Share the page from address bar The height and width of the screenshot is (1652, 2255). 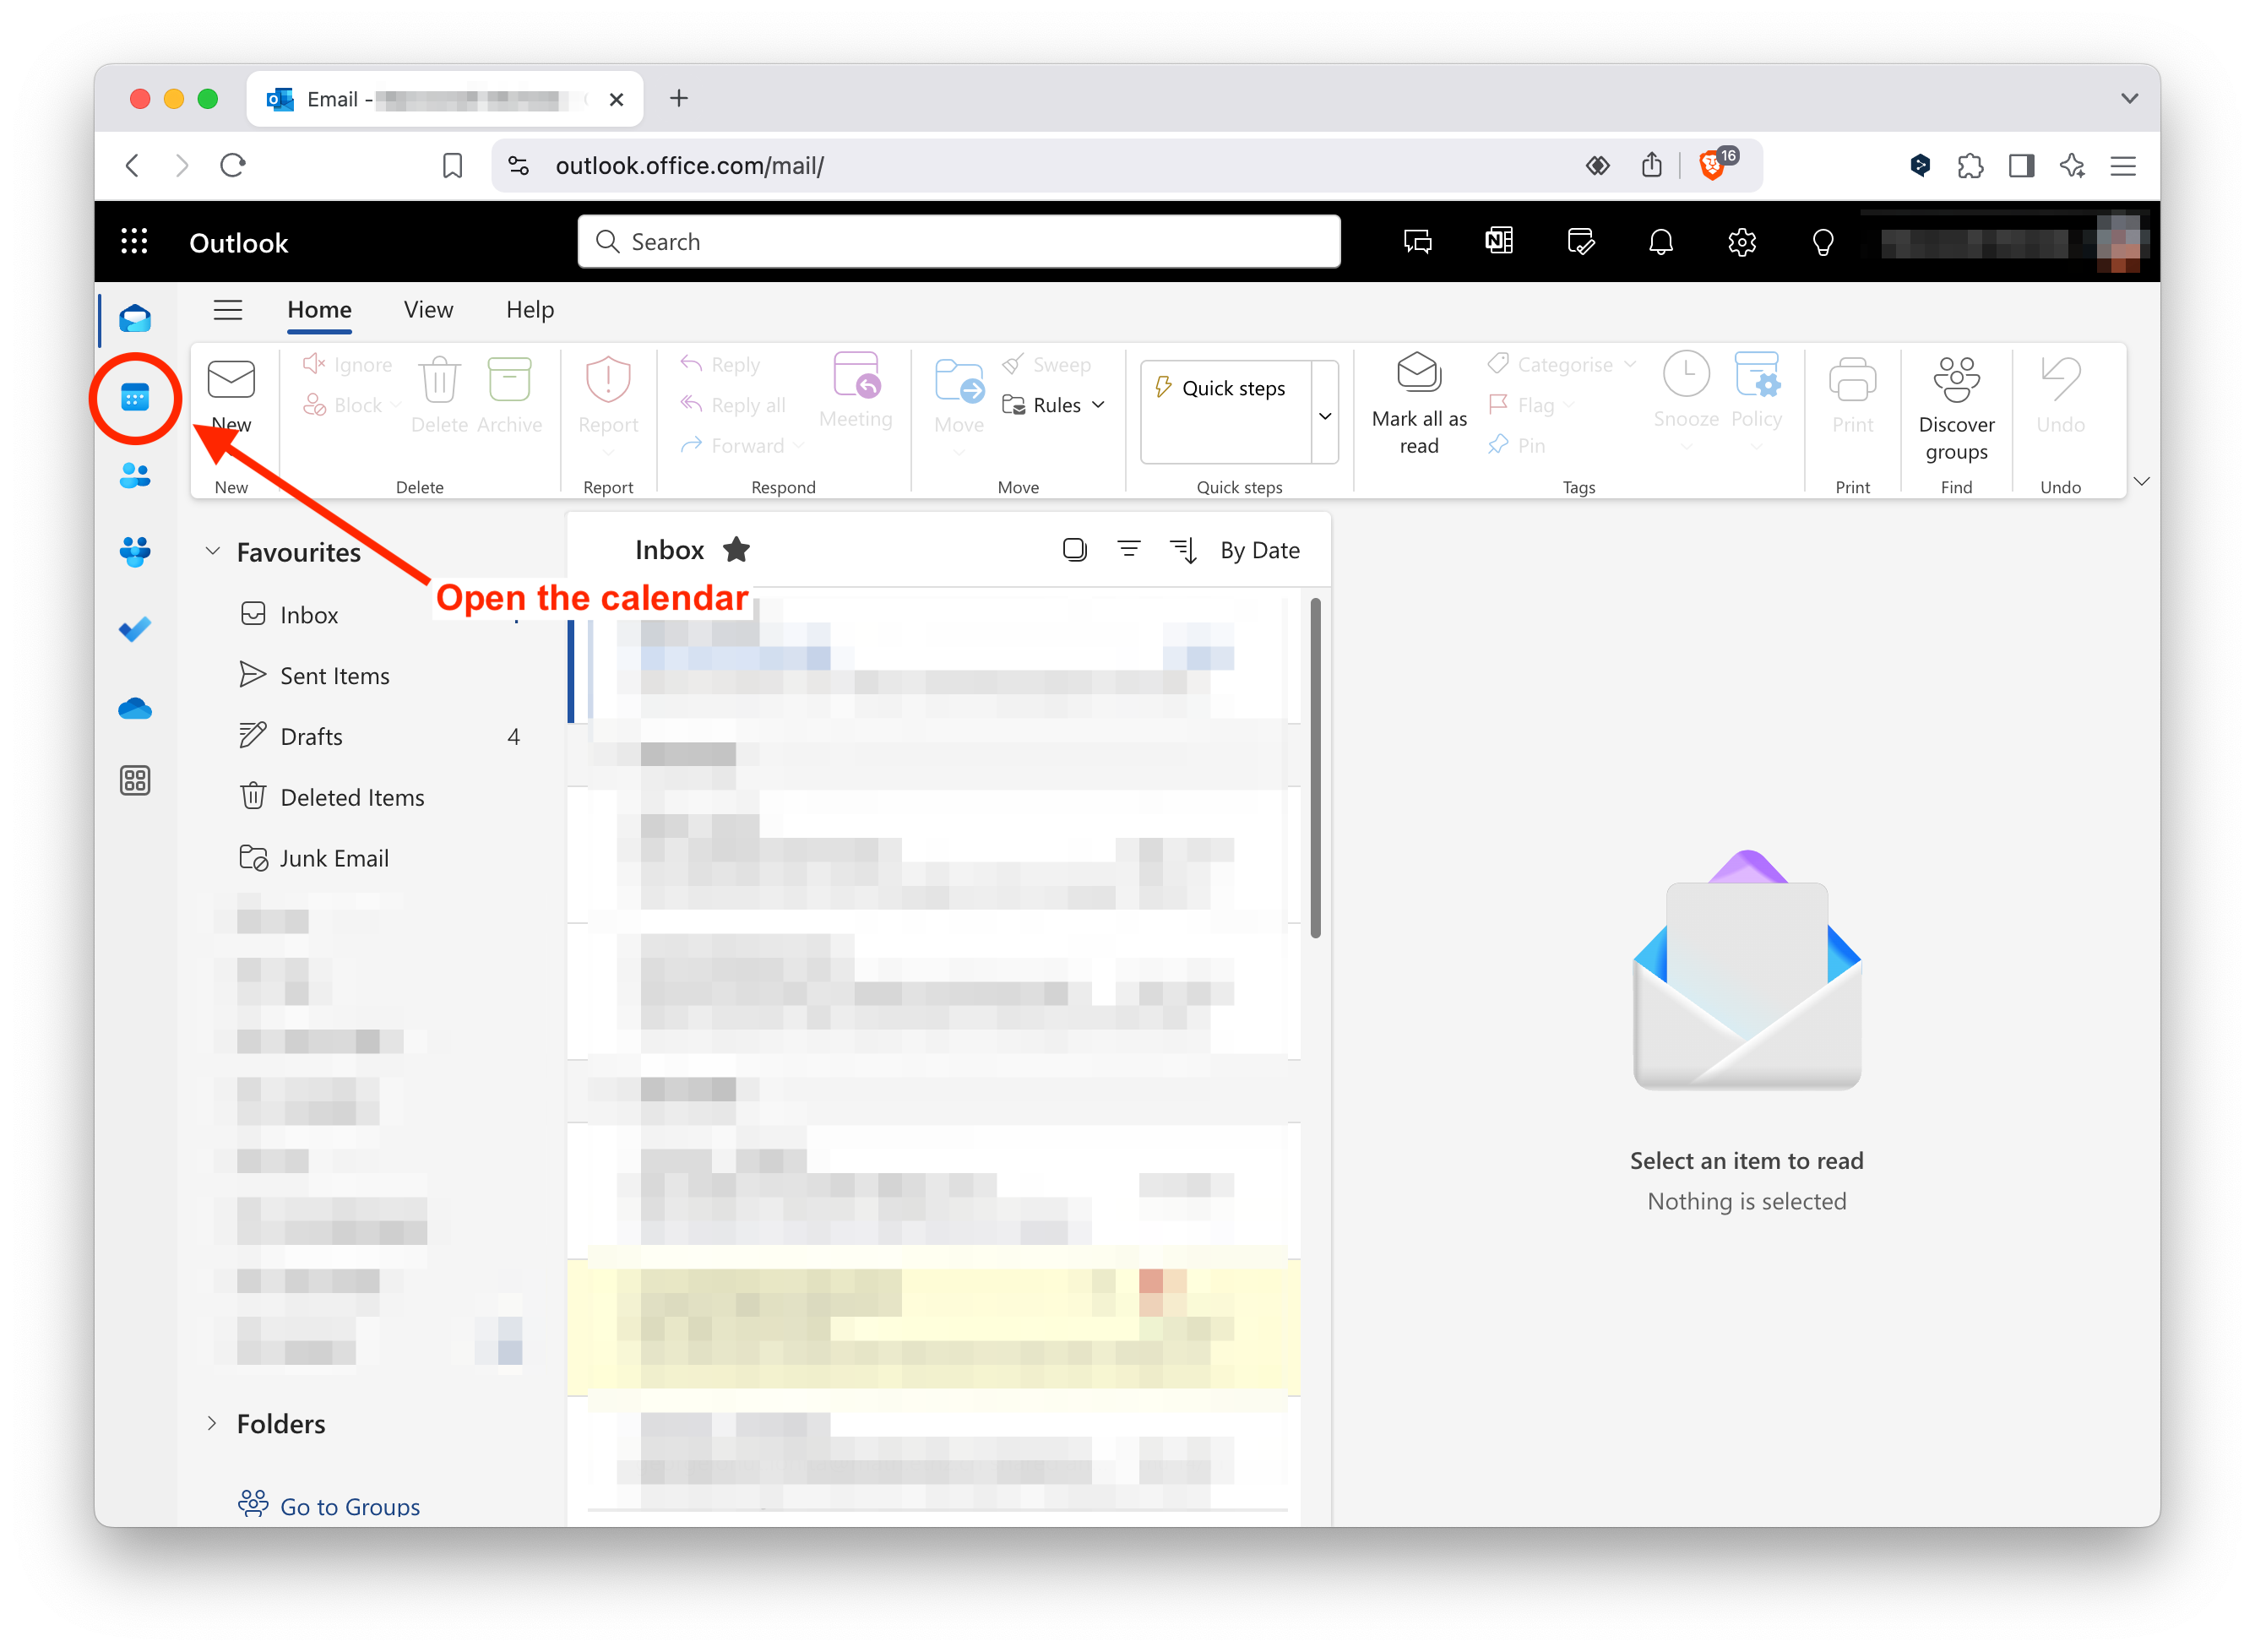pyautogui.click(x=1652, y=164)
